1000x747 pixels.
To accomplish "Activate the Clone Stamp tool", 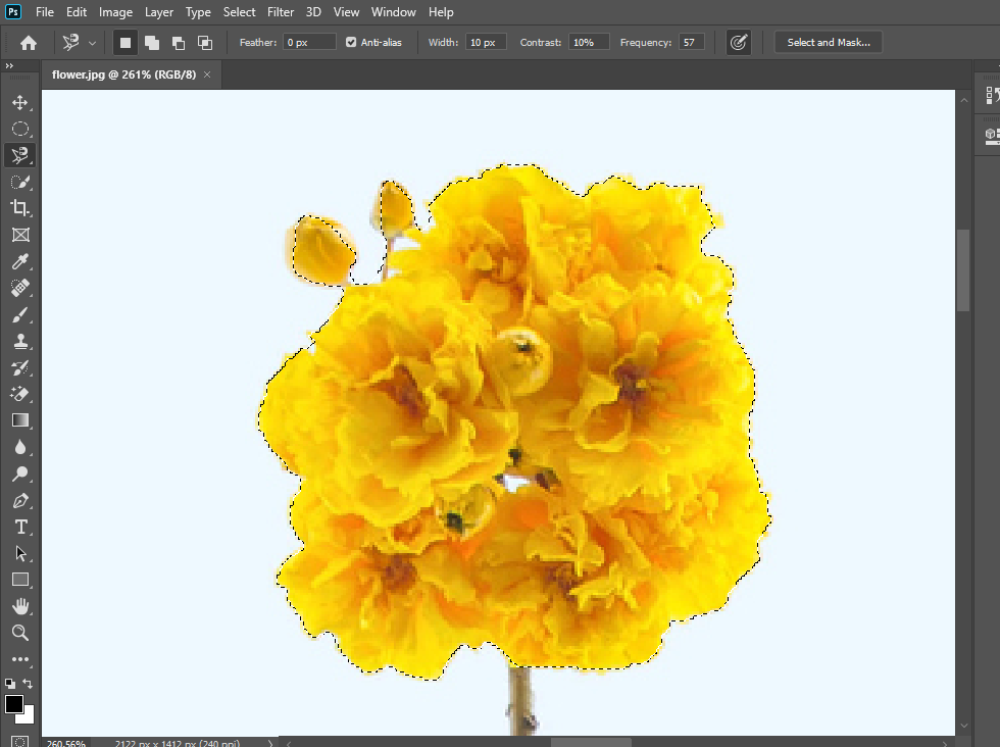I will click(x=20, y=341).
